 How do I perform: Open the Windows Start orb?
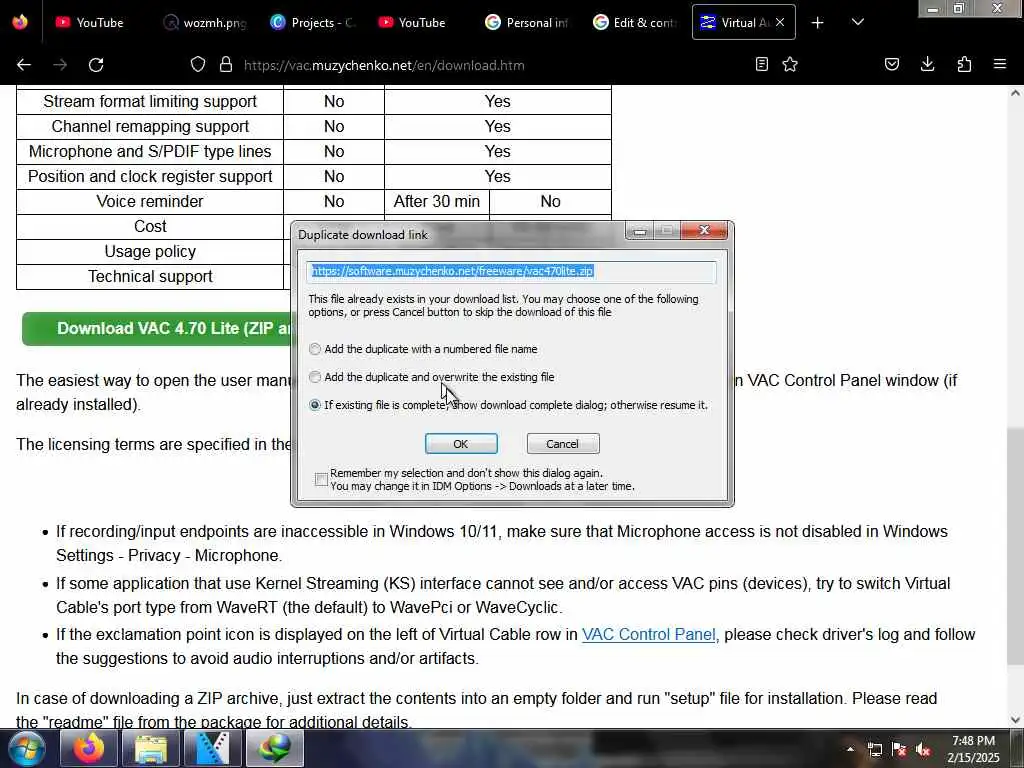27,748
